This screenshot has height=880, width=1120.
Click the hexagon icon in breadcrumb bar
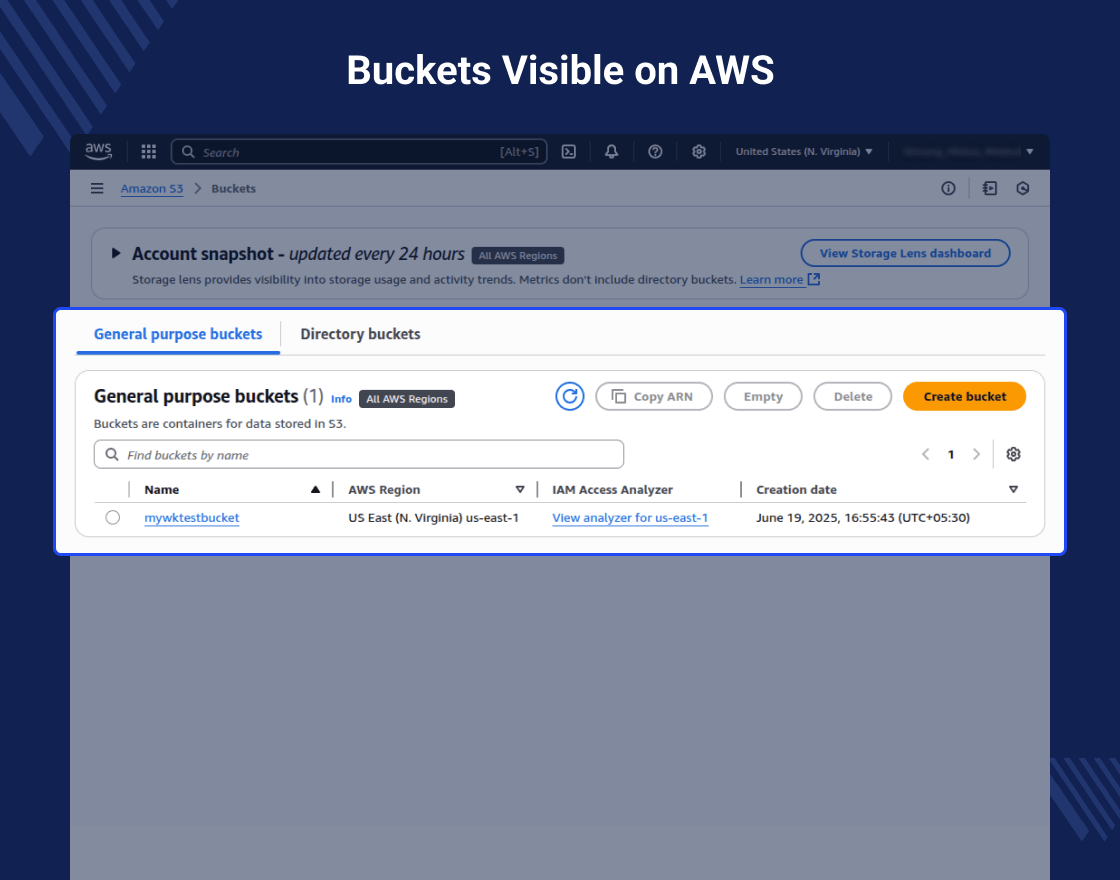point(1023,189)
